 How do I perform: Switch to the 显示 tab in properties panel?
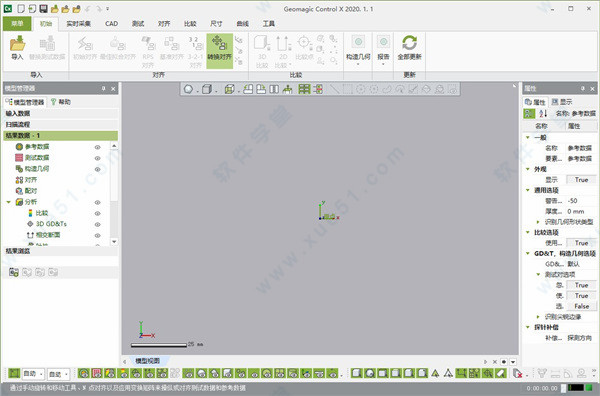562,102
